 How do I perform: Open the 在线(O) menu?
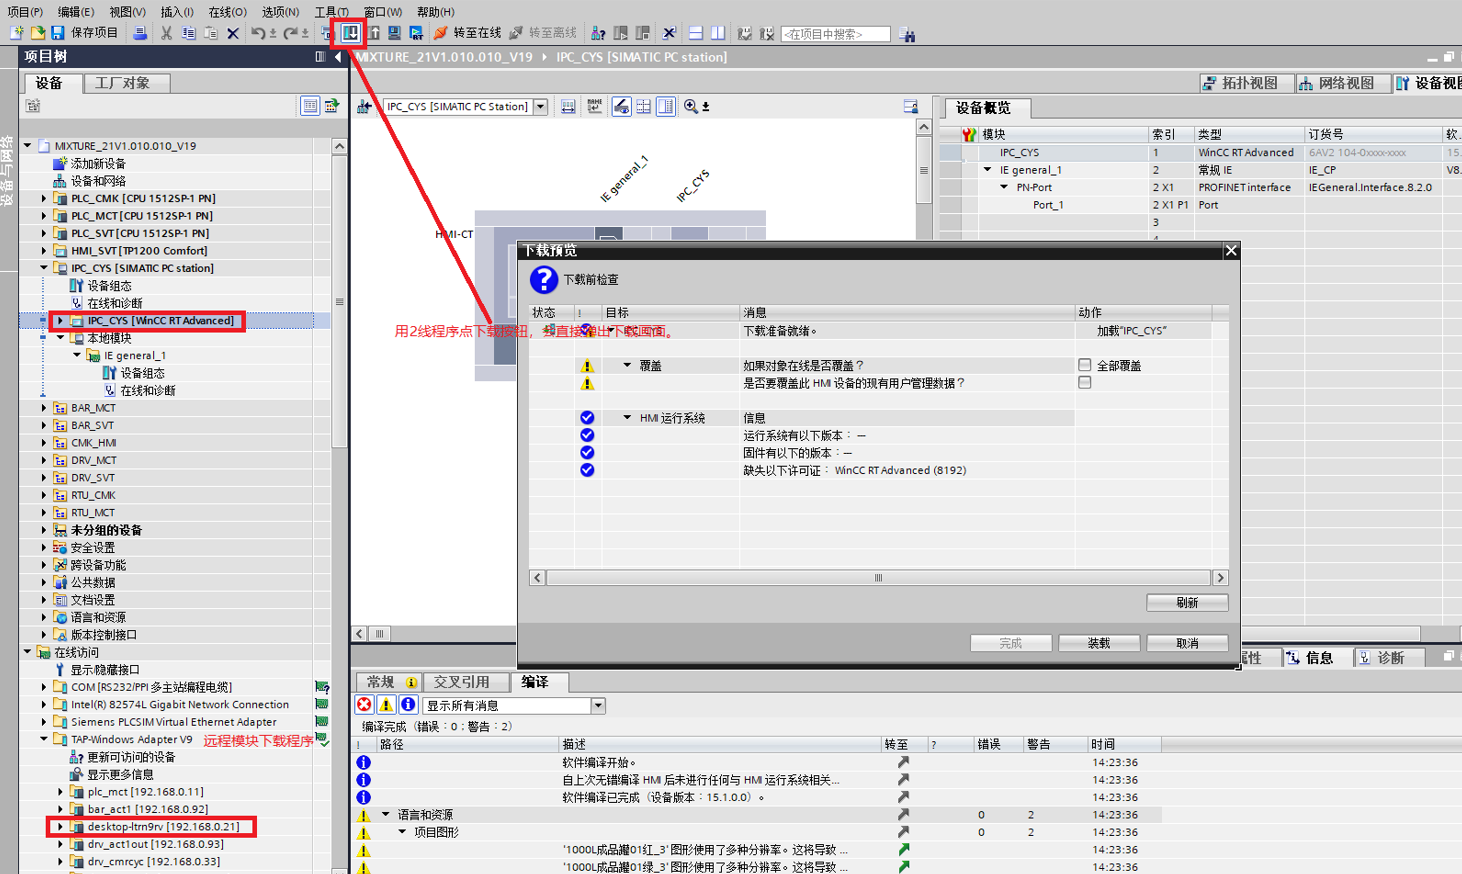pyautogui.click(x=228, y=11)
